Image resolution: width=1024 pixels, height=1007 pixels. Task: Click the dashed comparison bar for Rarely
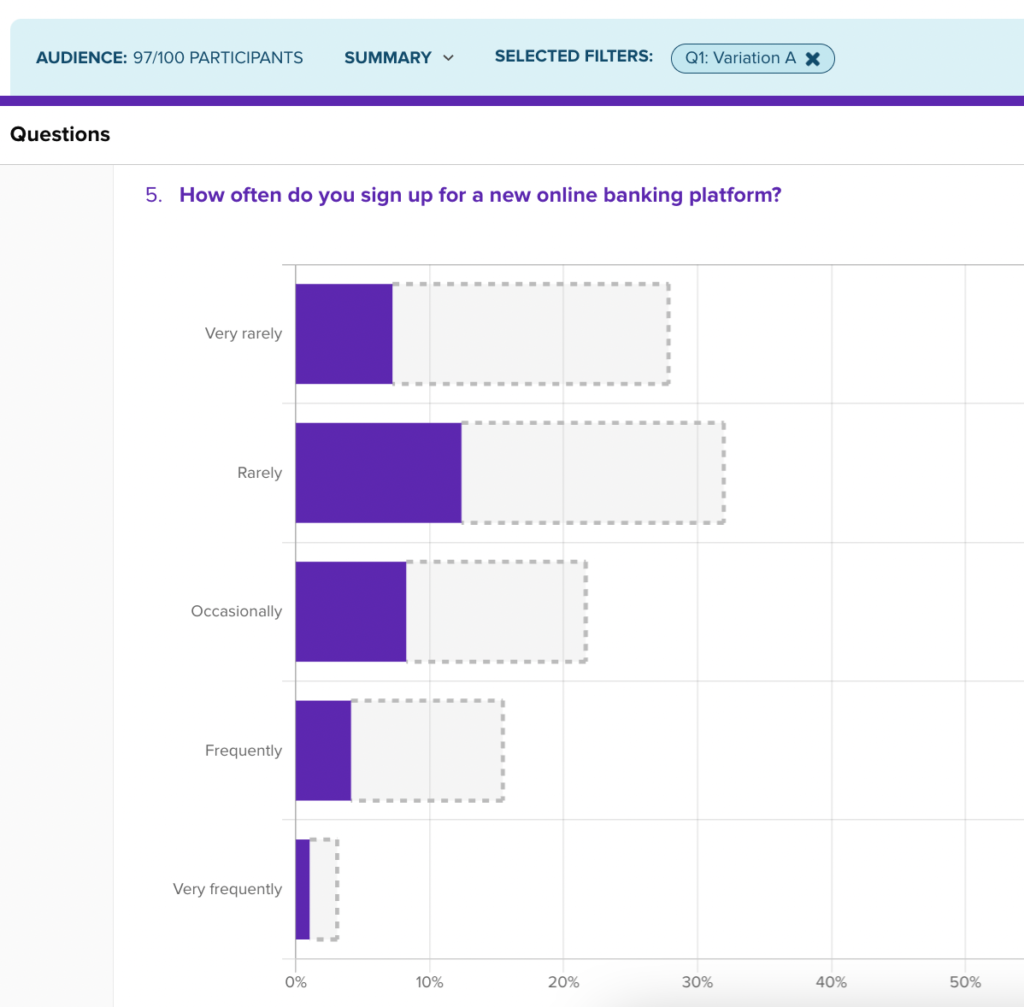(x=593, y=473)
